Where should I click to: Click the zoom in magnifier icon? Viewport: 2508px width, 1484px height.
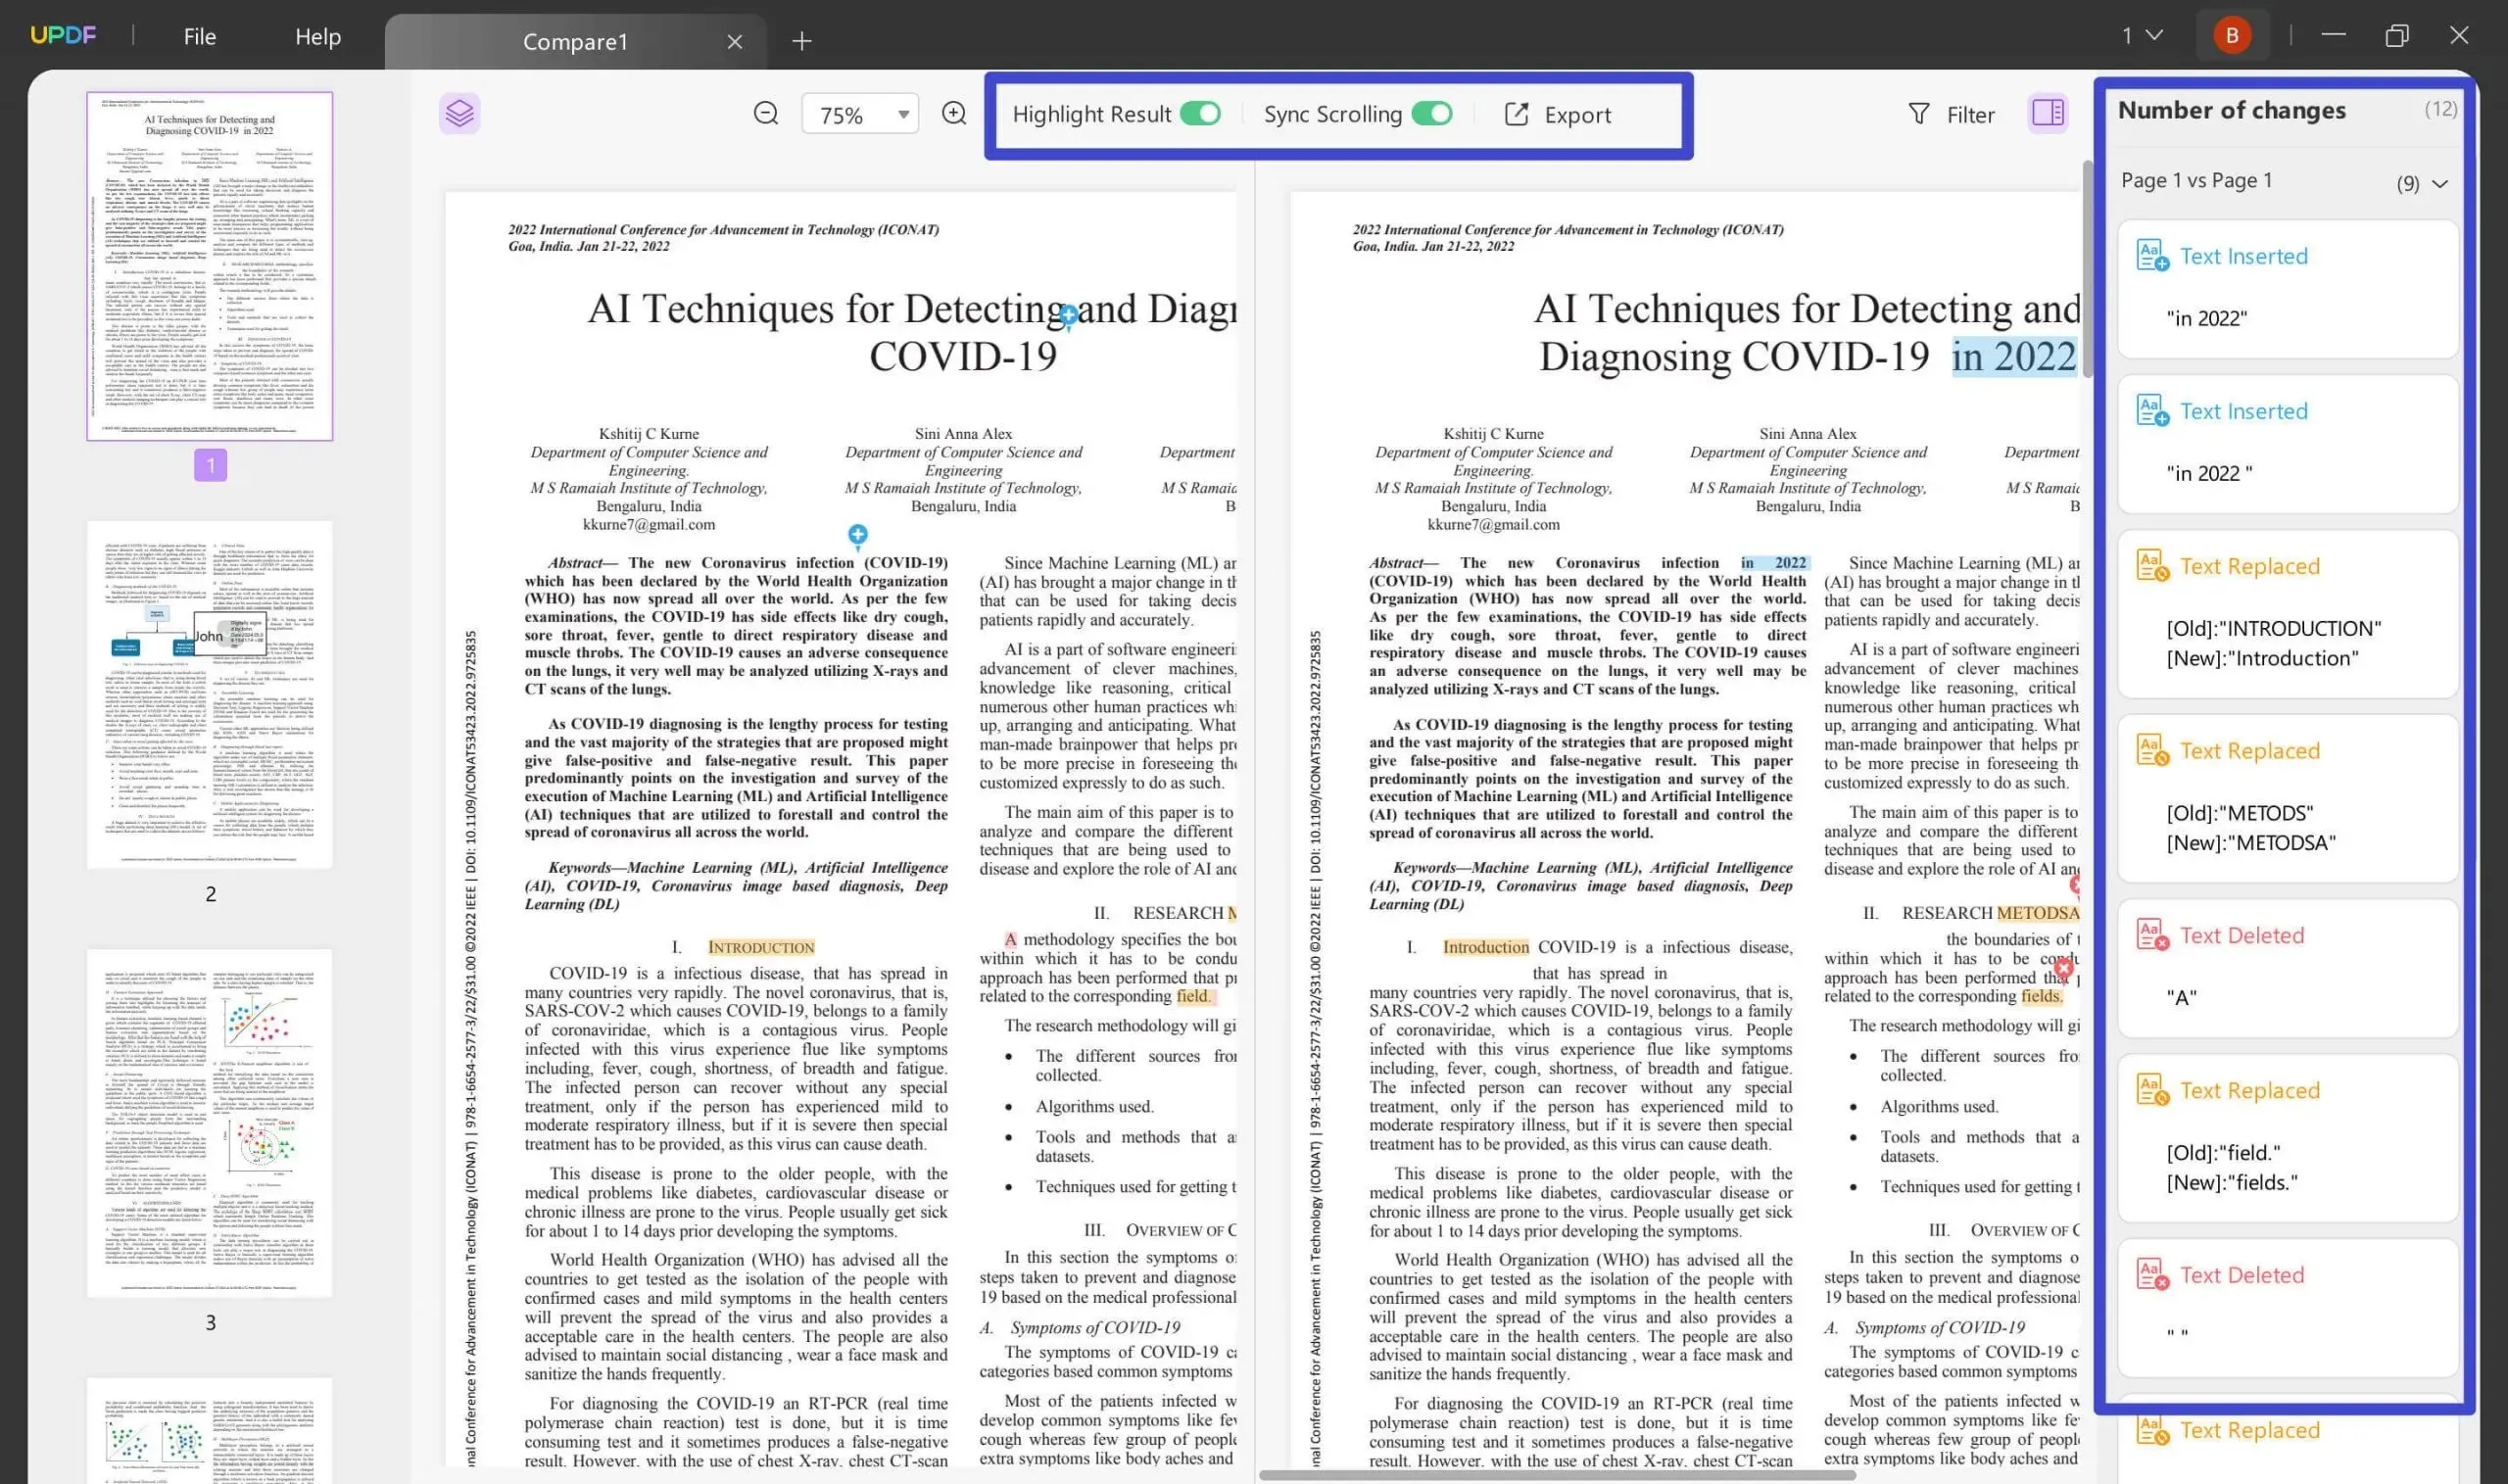(x=954, y=112)
